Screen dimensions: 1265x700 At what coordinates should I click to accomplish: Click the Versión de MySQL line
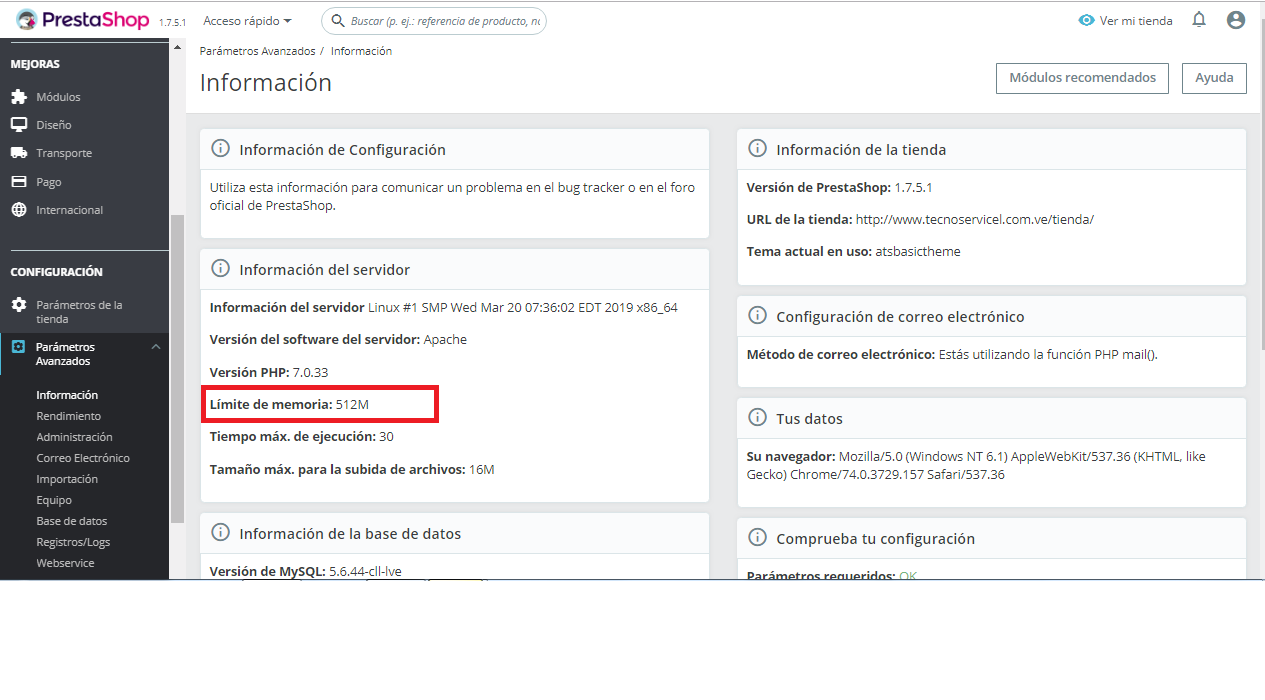click(305, 572)
